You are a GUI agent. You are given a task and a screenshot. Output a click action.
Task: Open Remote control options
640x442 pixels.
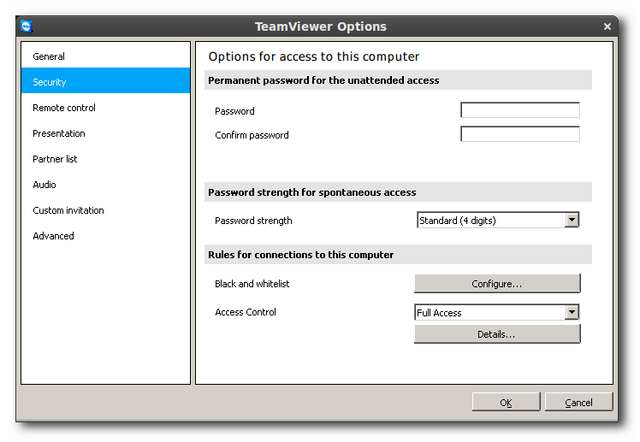[64, 108]
